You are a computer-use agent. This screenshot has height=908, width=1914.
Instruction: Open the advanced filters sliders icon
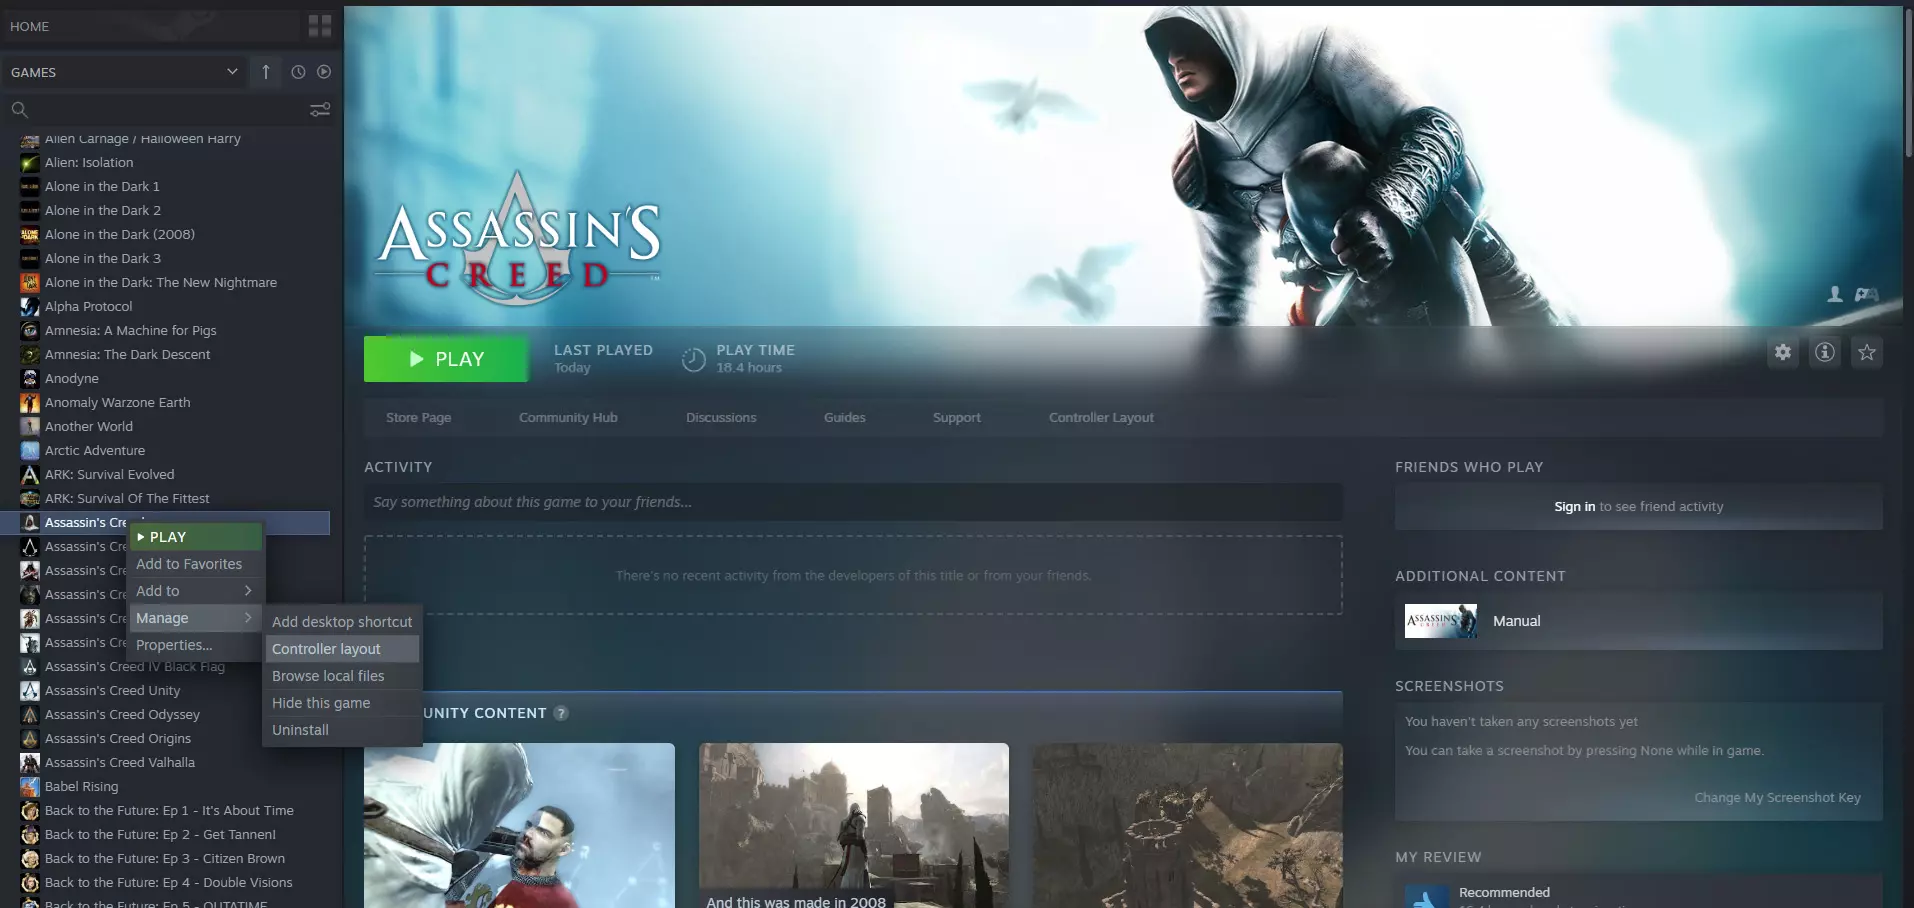coord(320,109)
